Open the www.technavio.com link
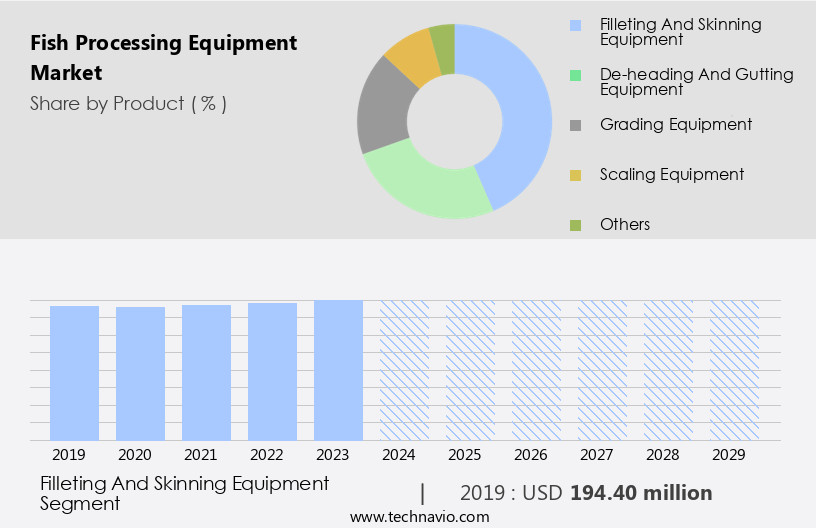 pos(419,516)
